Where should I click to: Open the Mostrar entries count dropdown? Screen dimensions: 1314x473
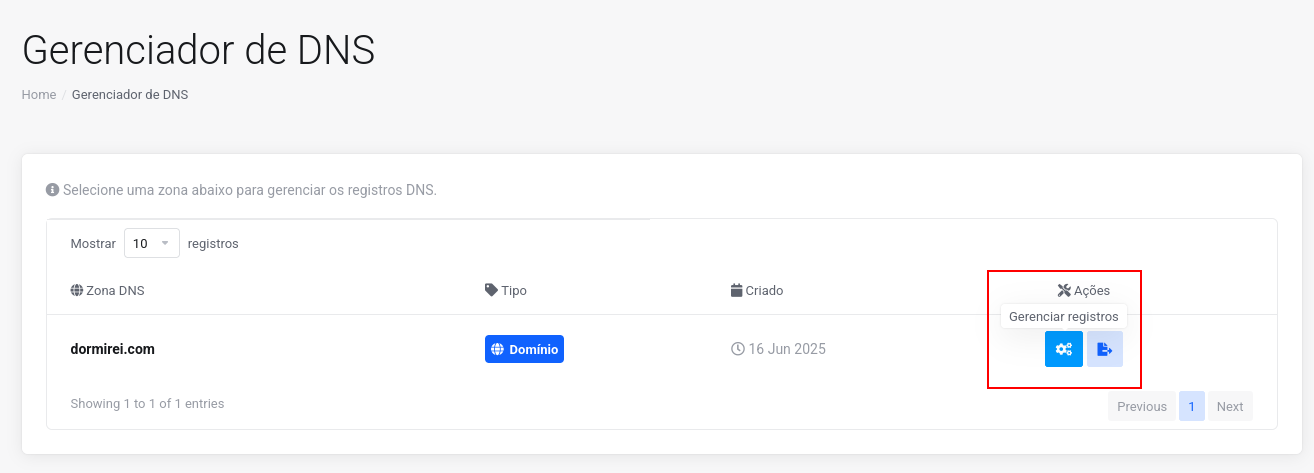pos(152,243)
